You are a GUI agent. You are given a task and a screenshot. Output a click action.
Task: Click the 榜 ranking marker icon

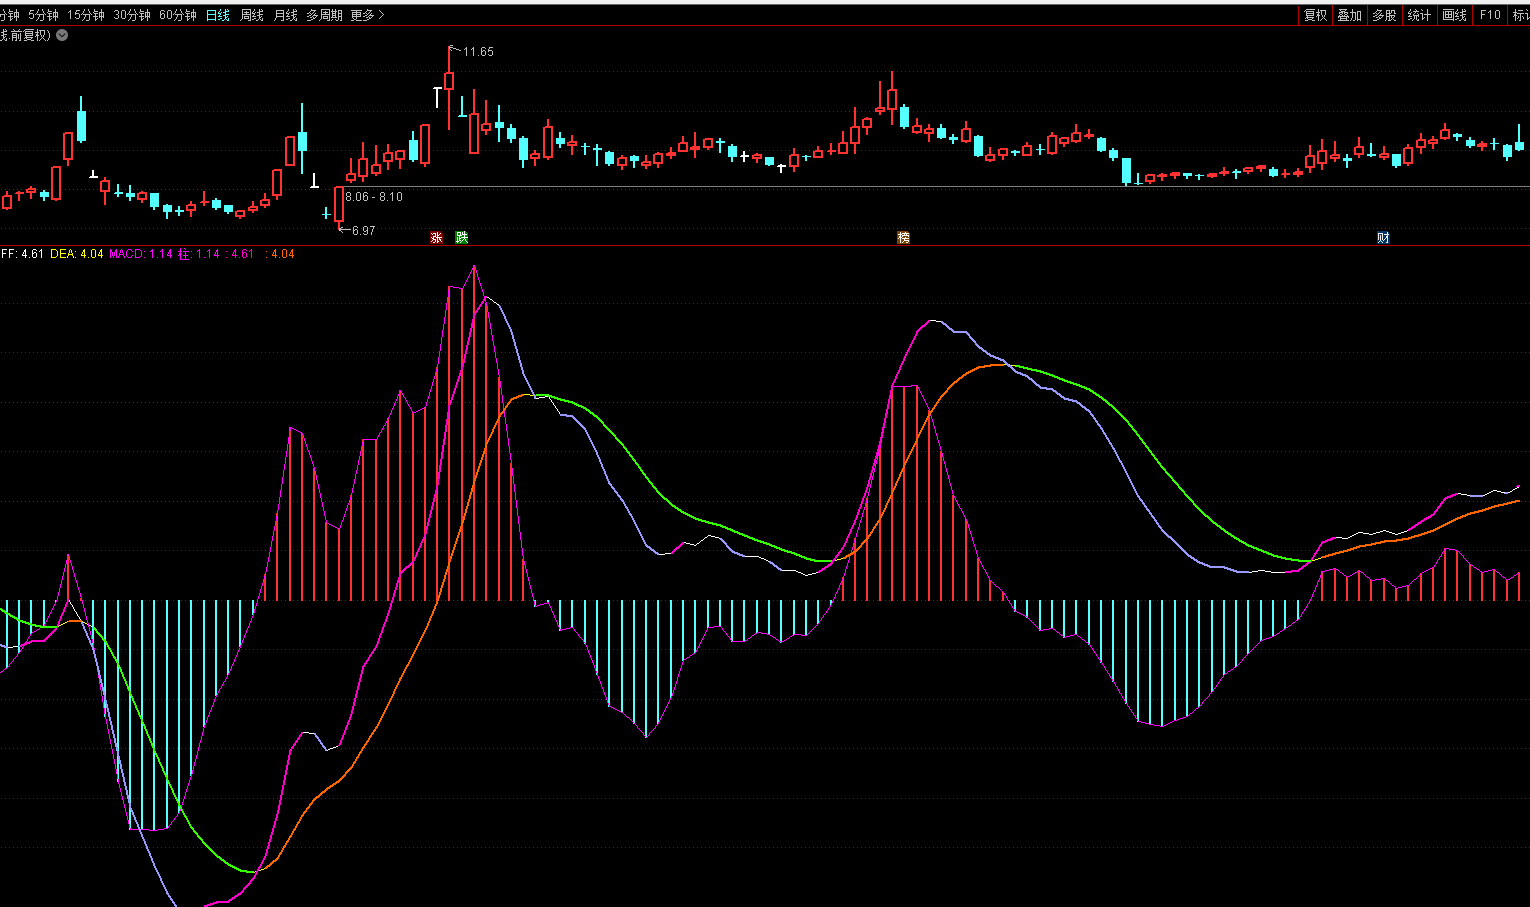coord(904,238)
